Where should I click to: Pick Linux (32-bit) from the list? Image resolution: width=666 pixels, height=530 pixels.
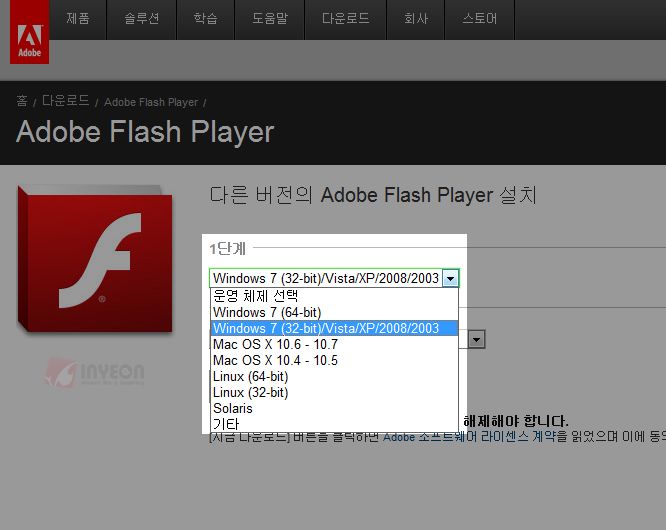334,392
